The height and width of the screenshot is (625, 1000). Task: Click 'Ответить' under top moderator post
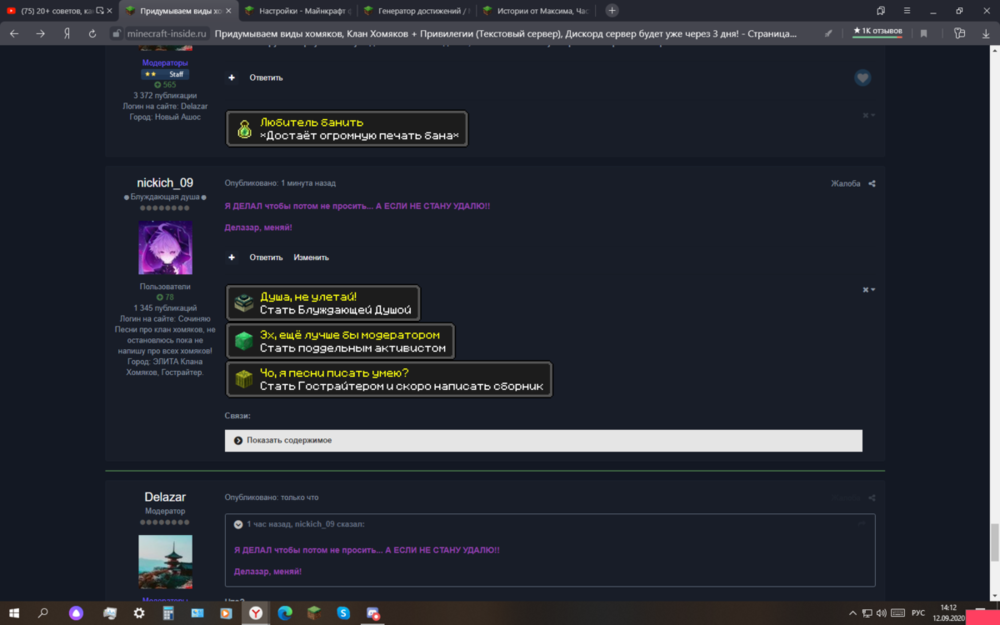(x=266, y=78)
